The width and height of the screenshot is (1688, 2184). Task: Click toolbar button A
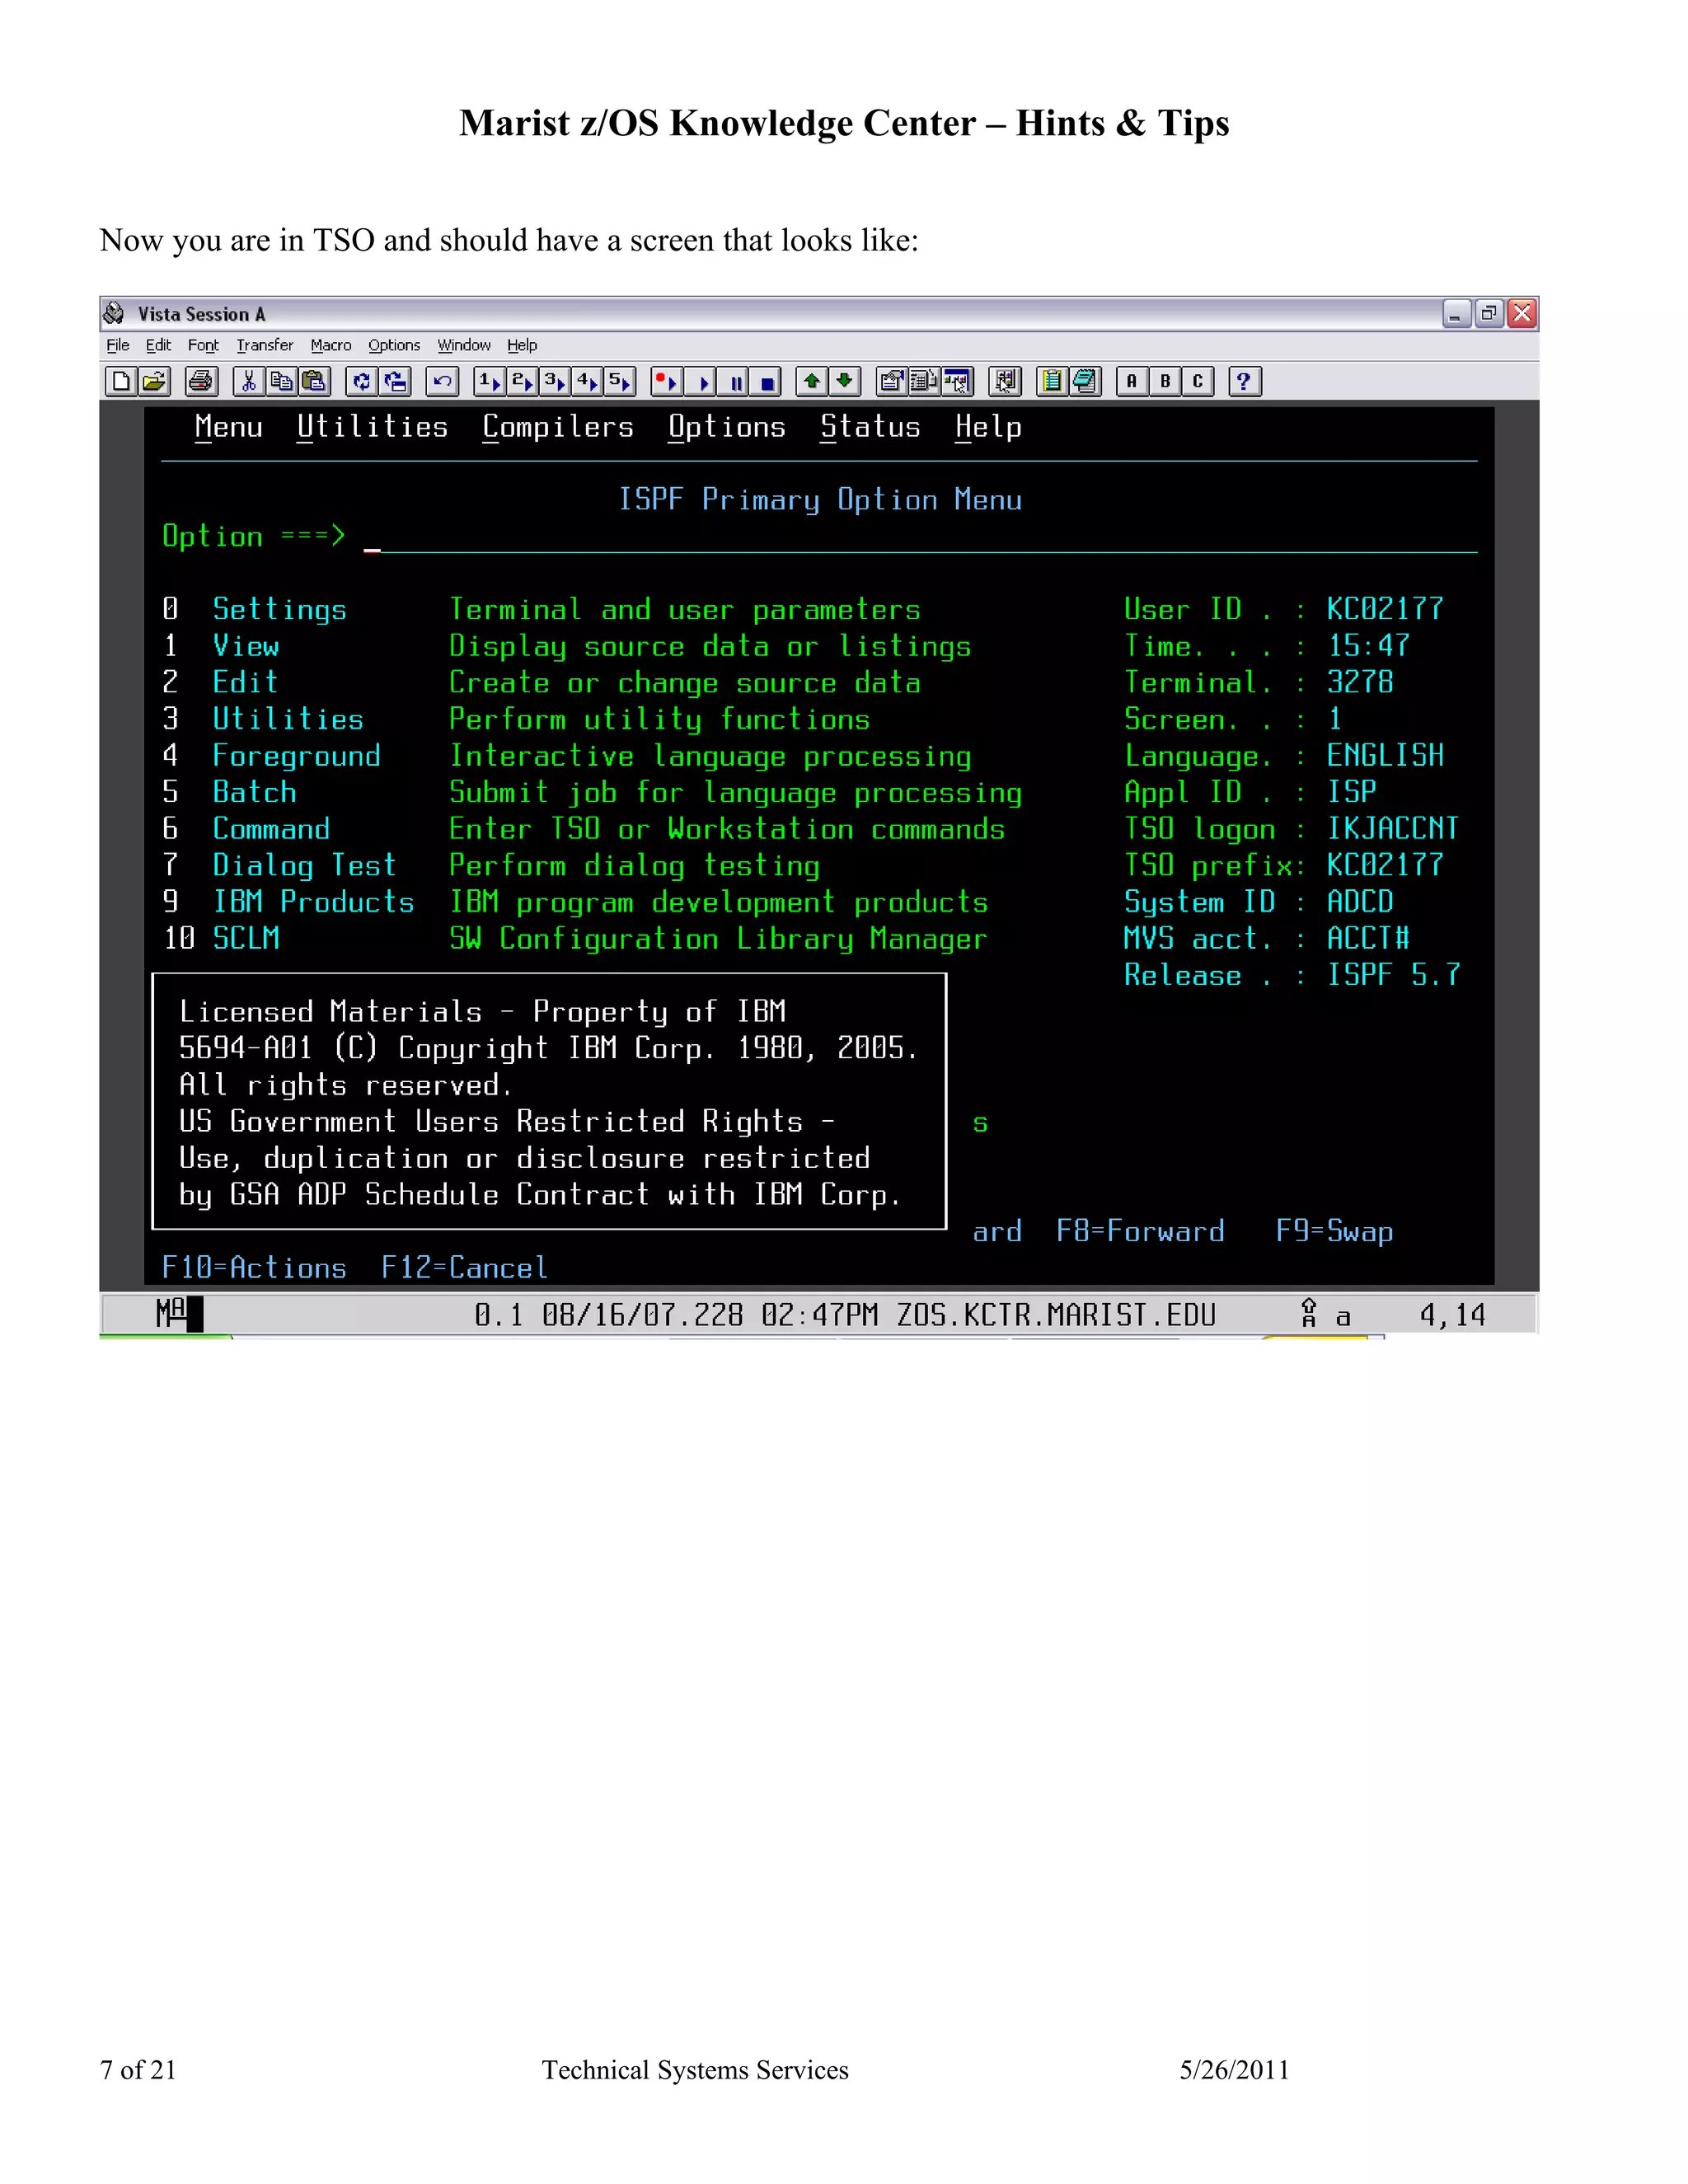[1131, 381]
